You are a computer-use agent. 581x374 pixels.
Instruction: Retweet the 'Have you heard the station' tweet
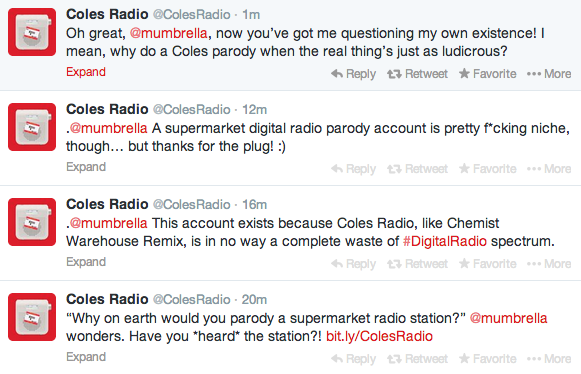[x=417, y=358]
